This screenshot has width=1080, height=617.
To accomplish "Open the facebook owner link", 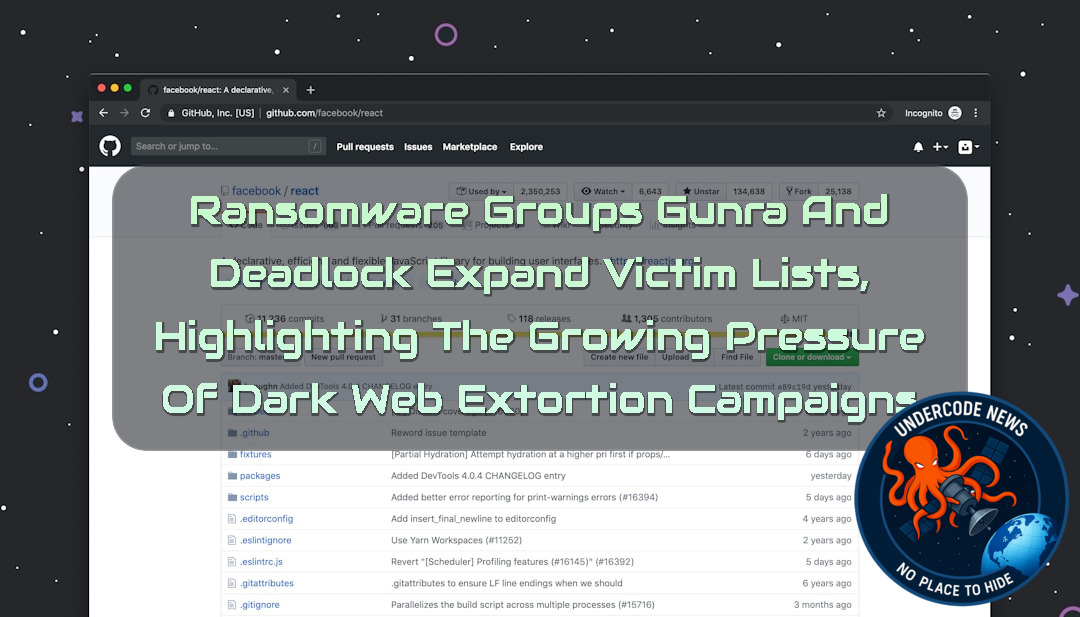I will 256,191.
